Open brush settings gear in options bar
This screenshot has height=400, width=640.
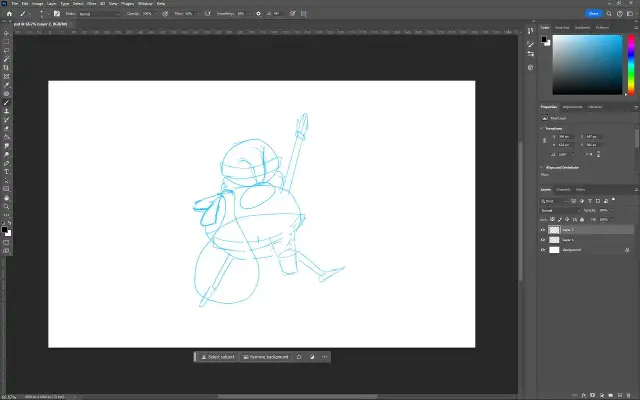coord(259,14)
